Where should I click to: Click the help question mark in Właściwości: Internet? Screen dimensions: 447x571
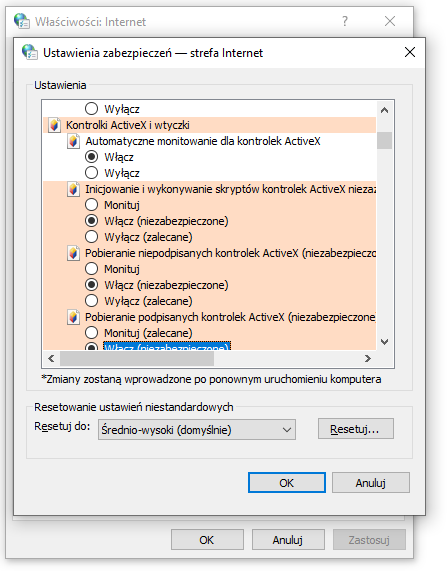pyautogui.click(x=345, y=21)
